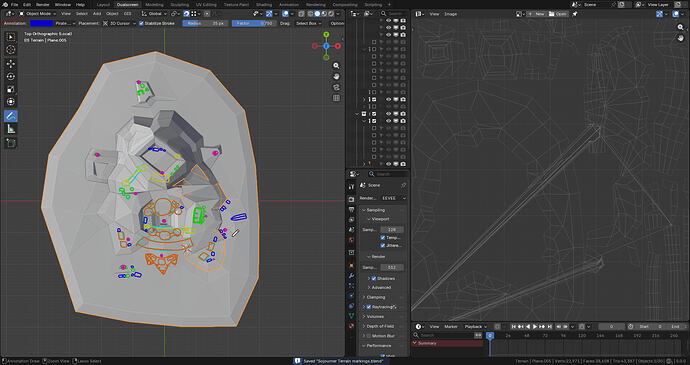The height and width of the screenshot is (365, 690).
Task: Select the Annotate tool
Action: coord(11,116)
